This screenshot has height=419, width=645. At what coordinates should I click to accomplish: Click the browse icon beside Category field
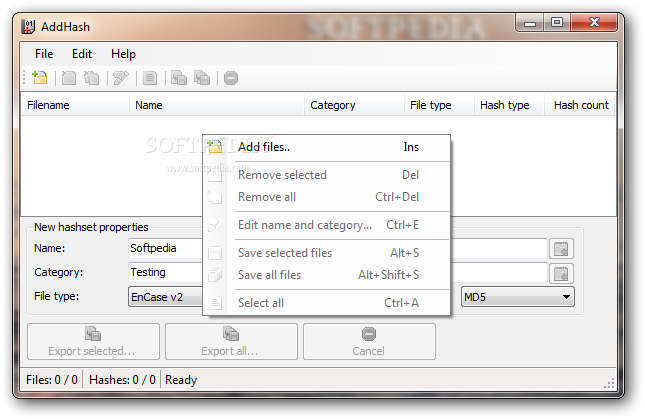(x=561, y=274)
